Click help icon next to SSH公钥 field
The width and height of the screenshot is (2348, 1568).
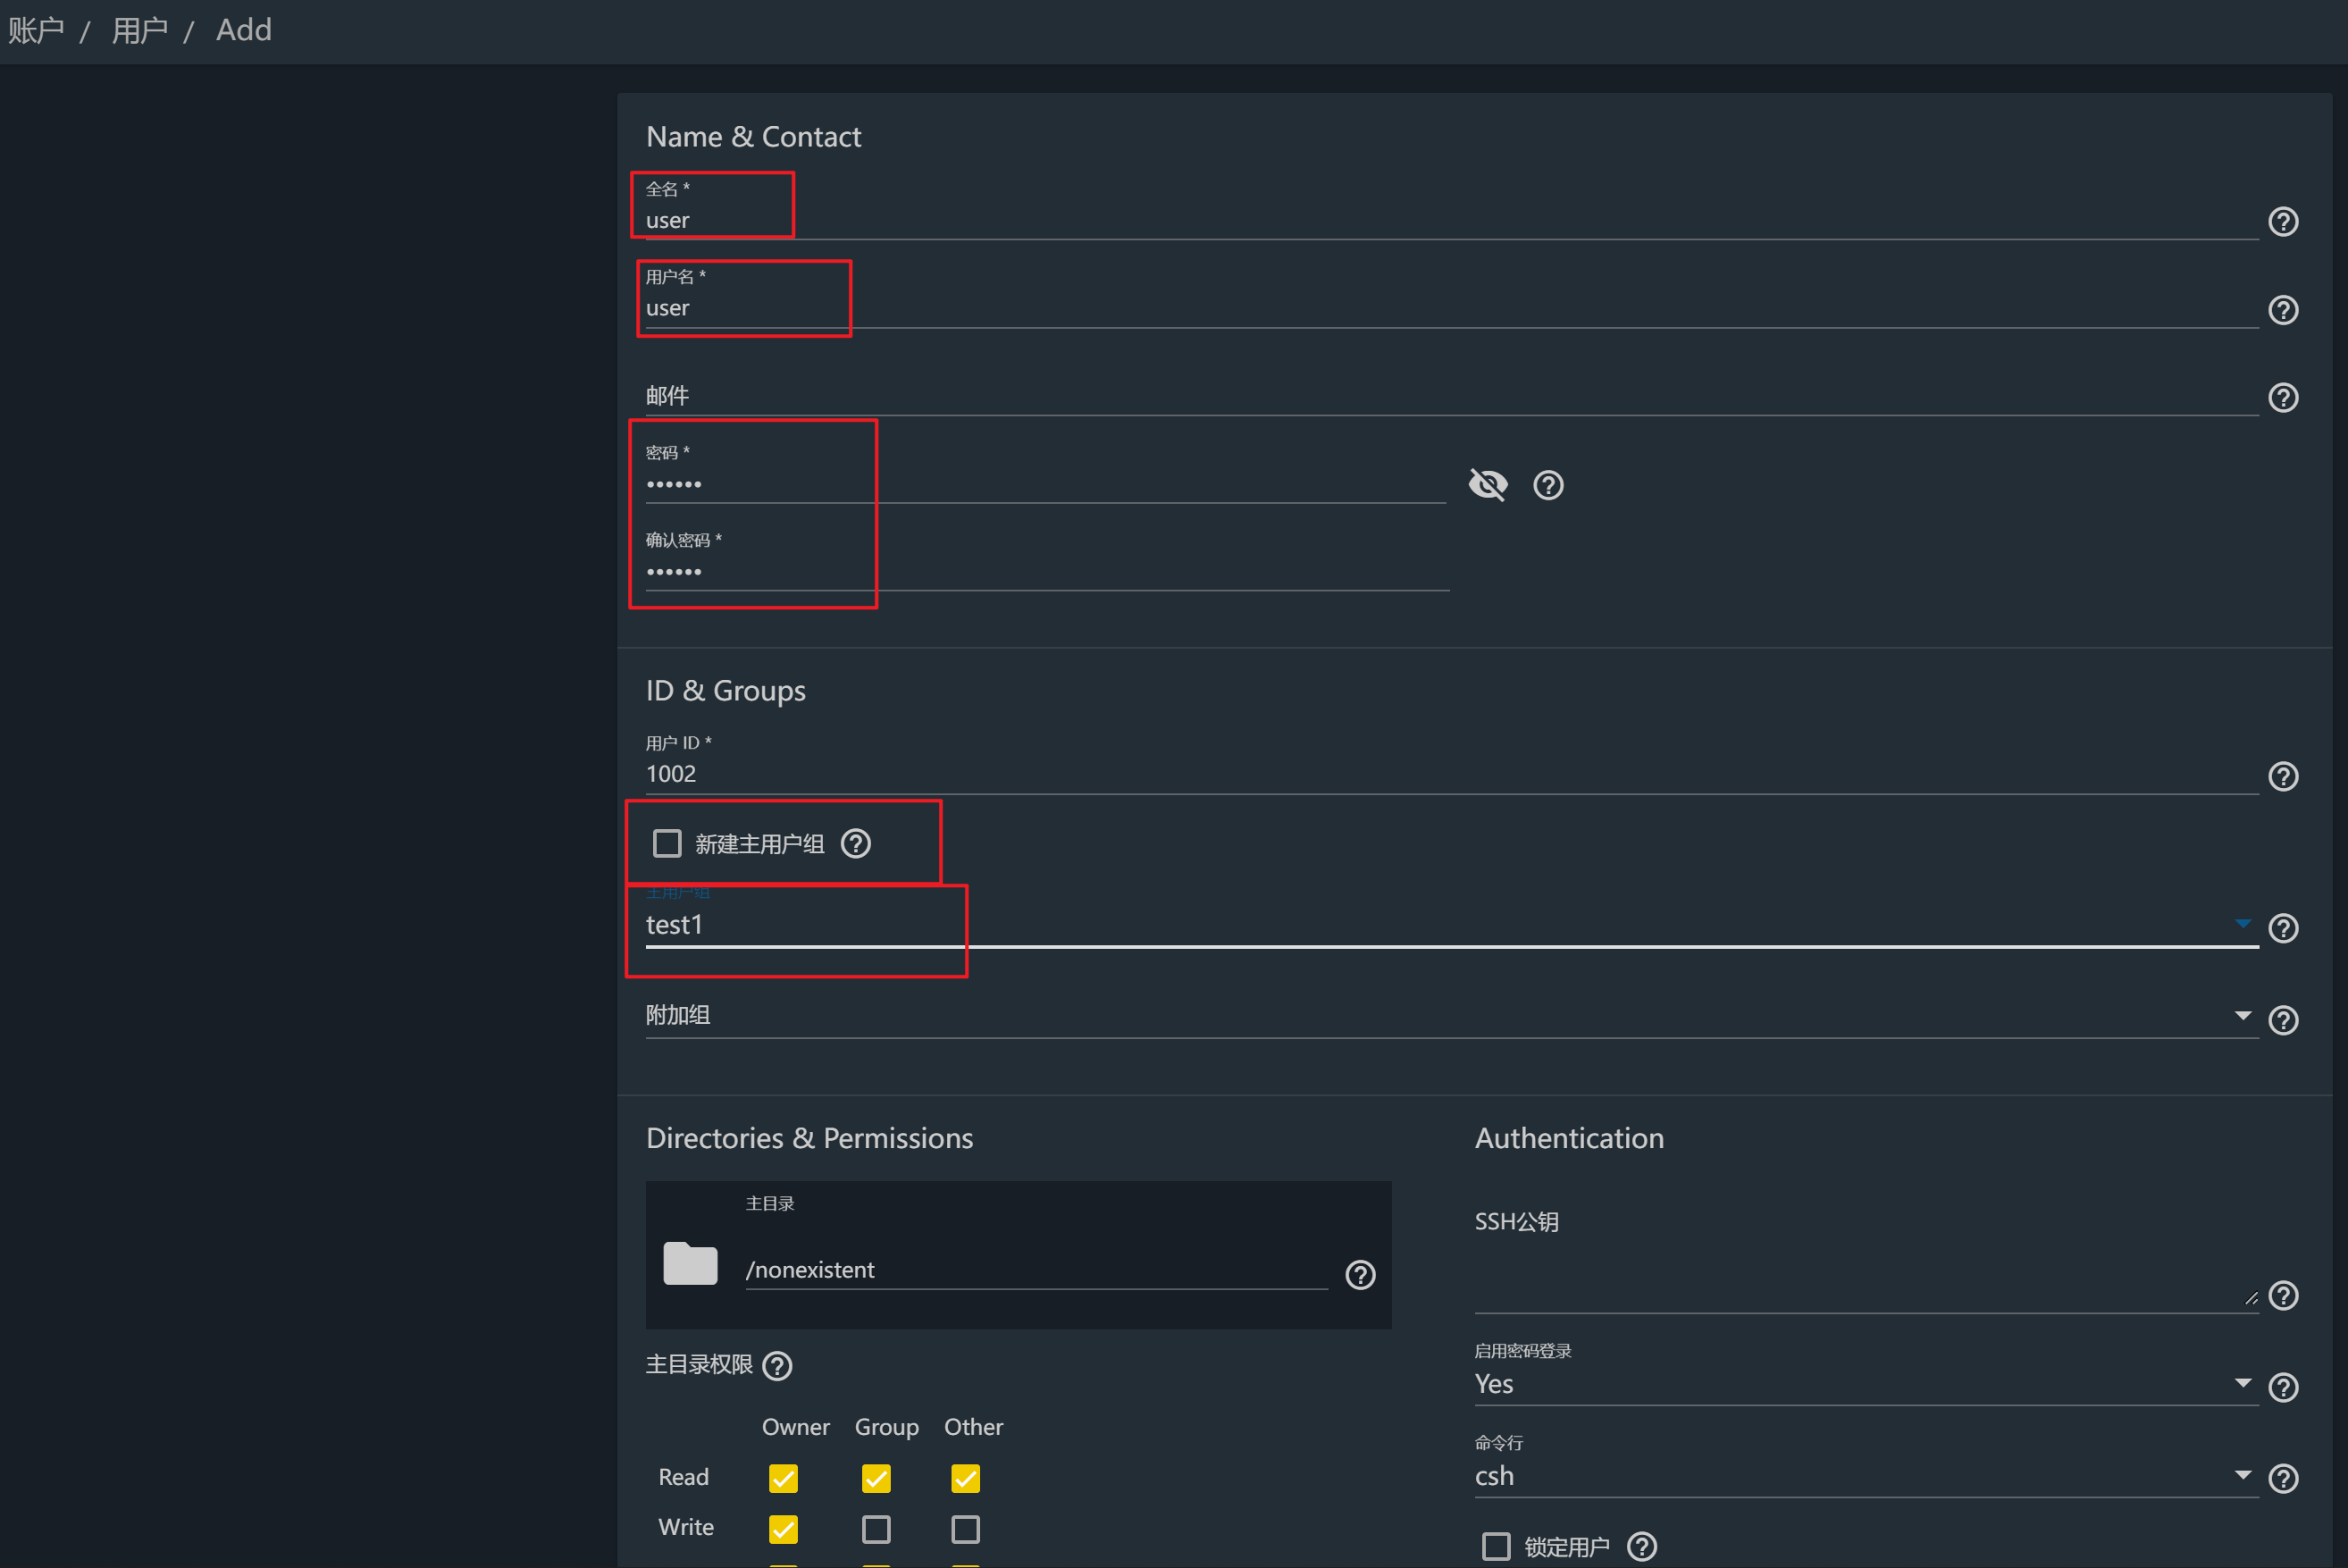pyautogui.click(x=2282, y=1295)
